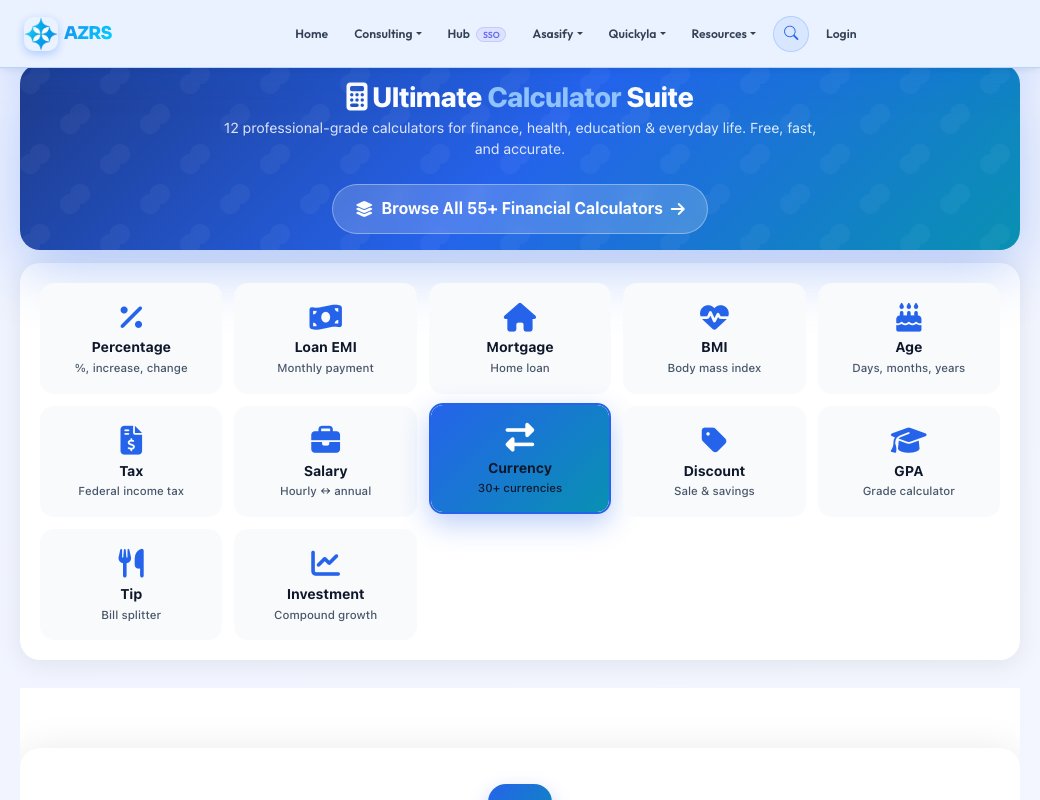Click the 'Home loan' subtitle

point(520,368)
